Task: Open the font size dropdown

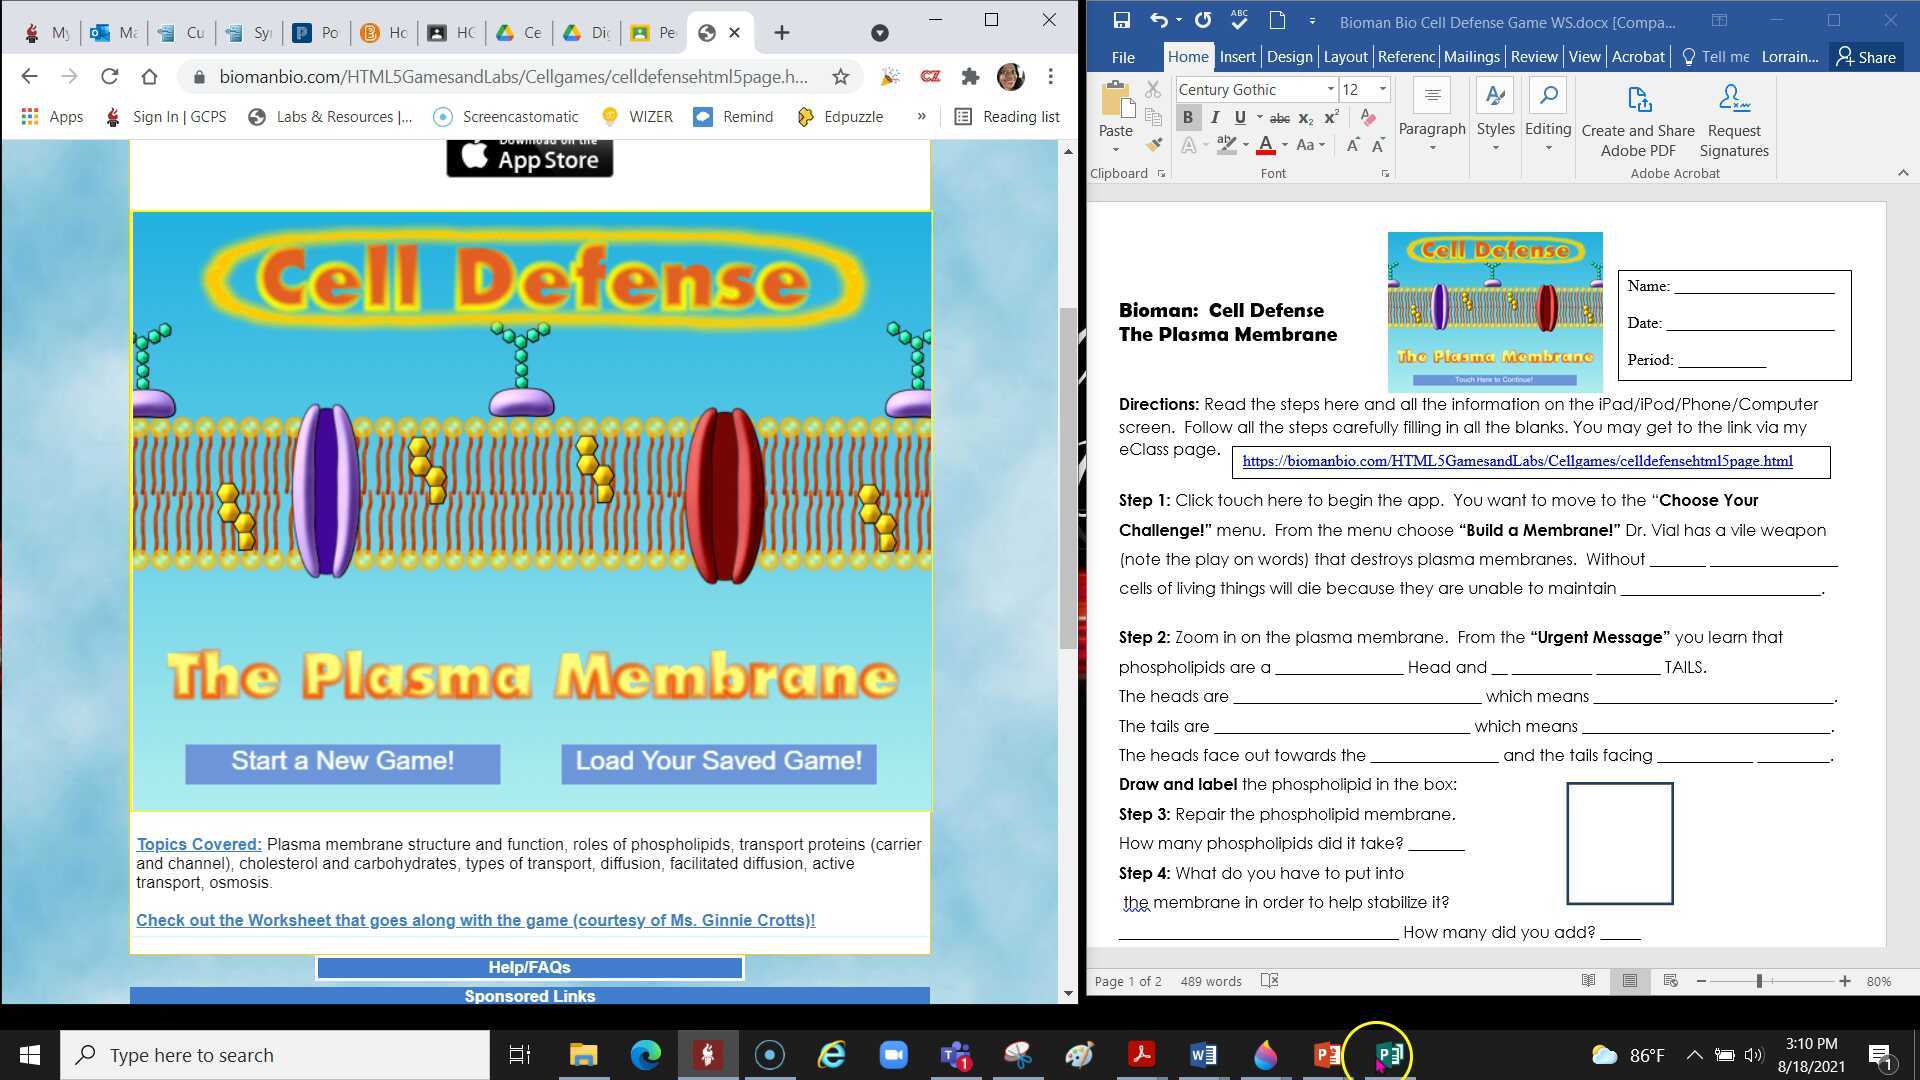Action: click(x=1382, y=89)
